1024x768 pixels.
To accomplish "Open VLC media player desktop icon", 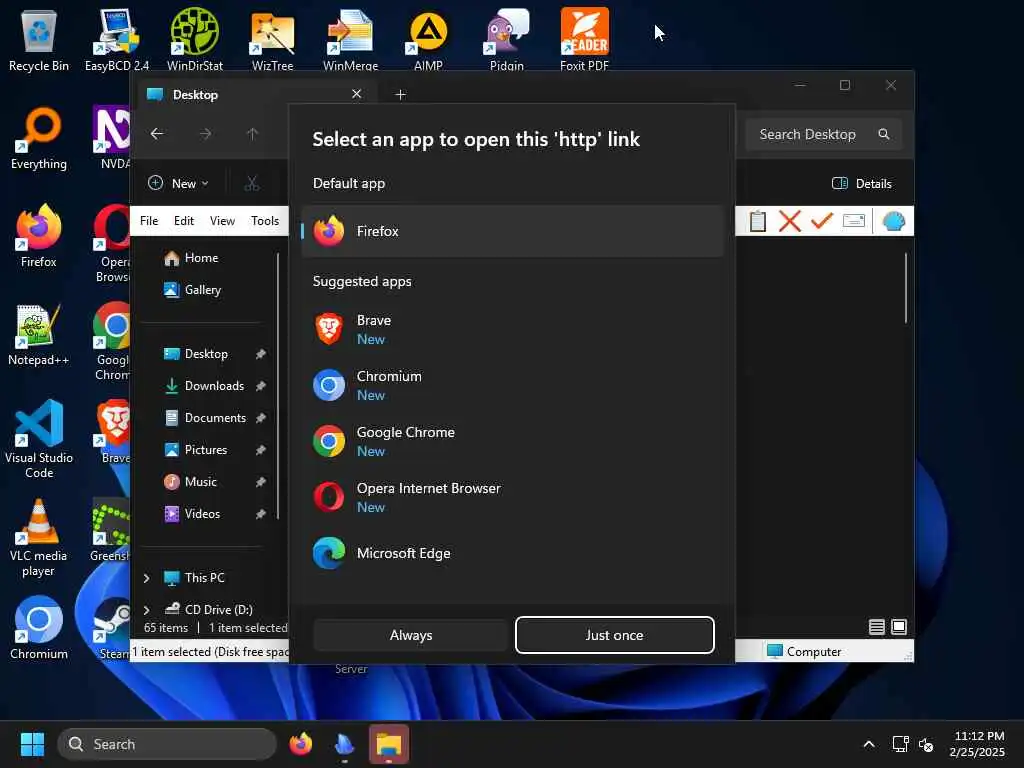I will 39,538.
